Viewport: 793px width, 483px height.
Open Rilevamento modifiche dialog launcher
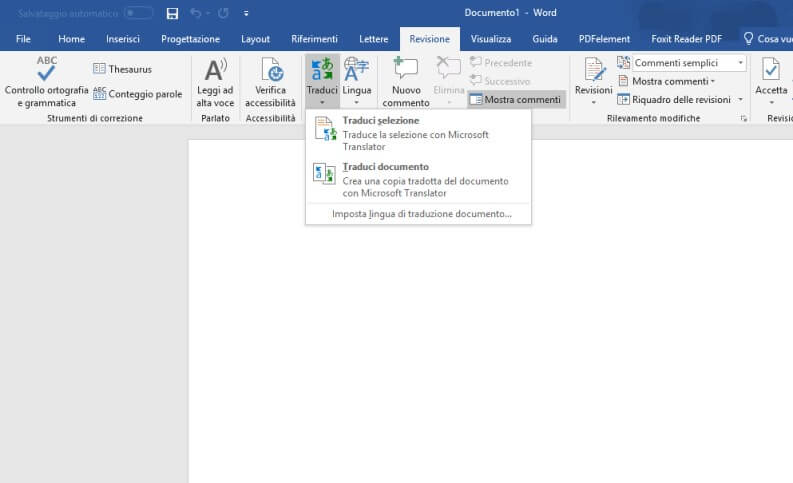743,118
